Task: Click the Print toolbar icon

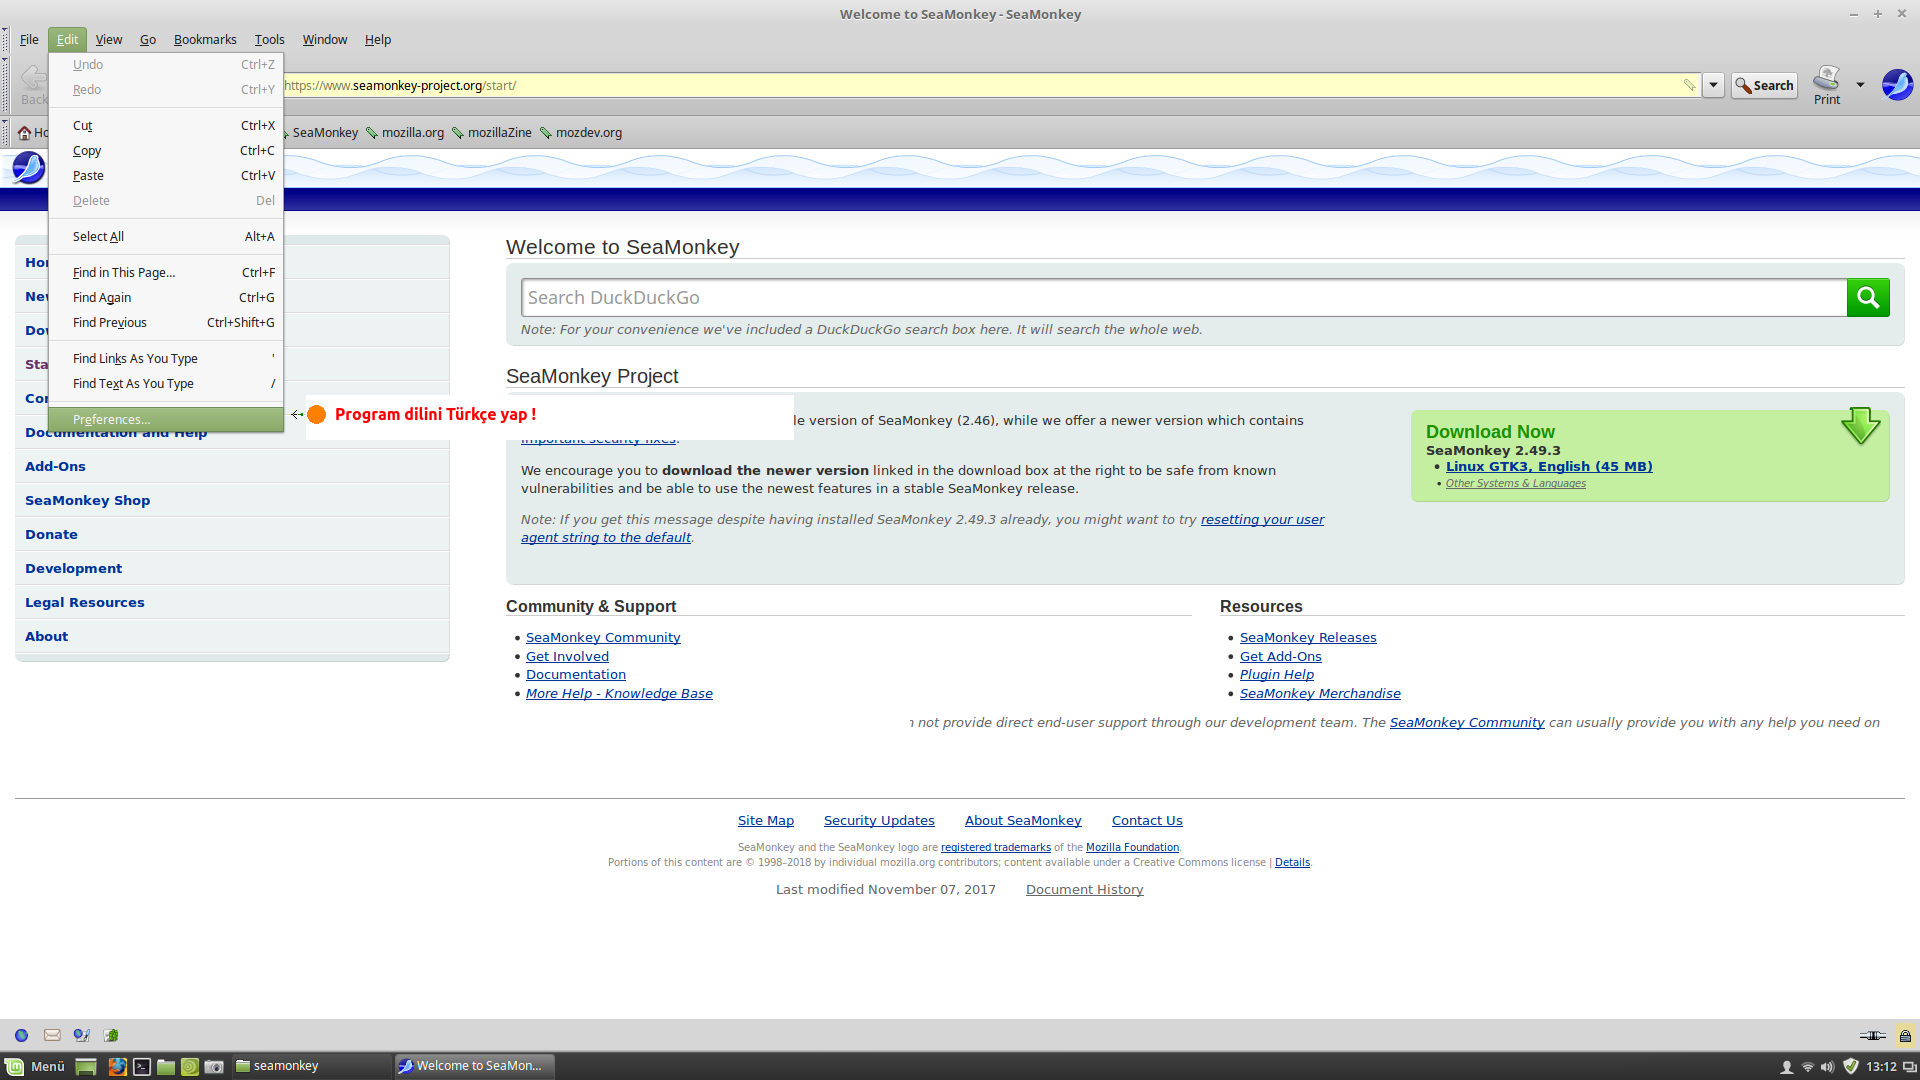Action: [1826, 85]
